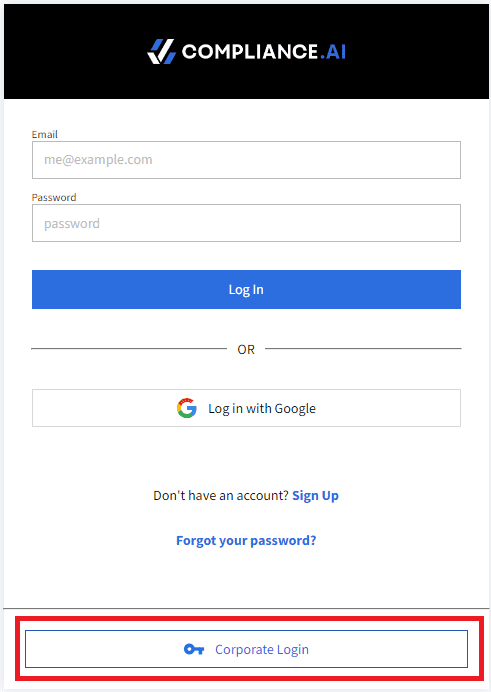Image resolution: width=491 pixels, height=692 pixels.
Task: Click the "Don't have an account?" text
Action: (221, 496)
